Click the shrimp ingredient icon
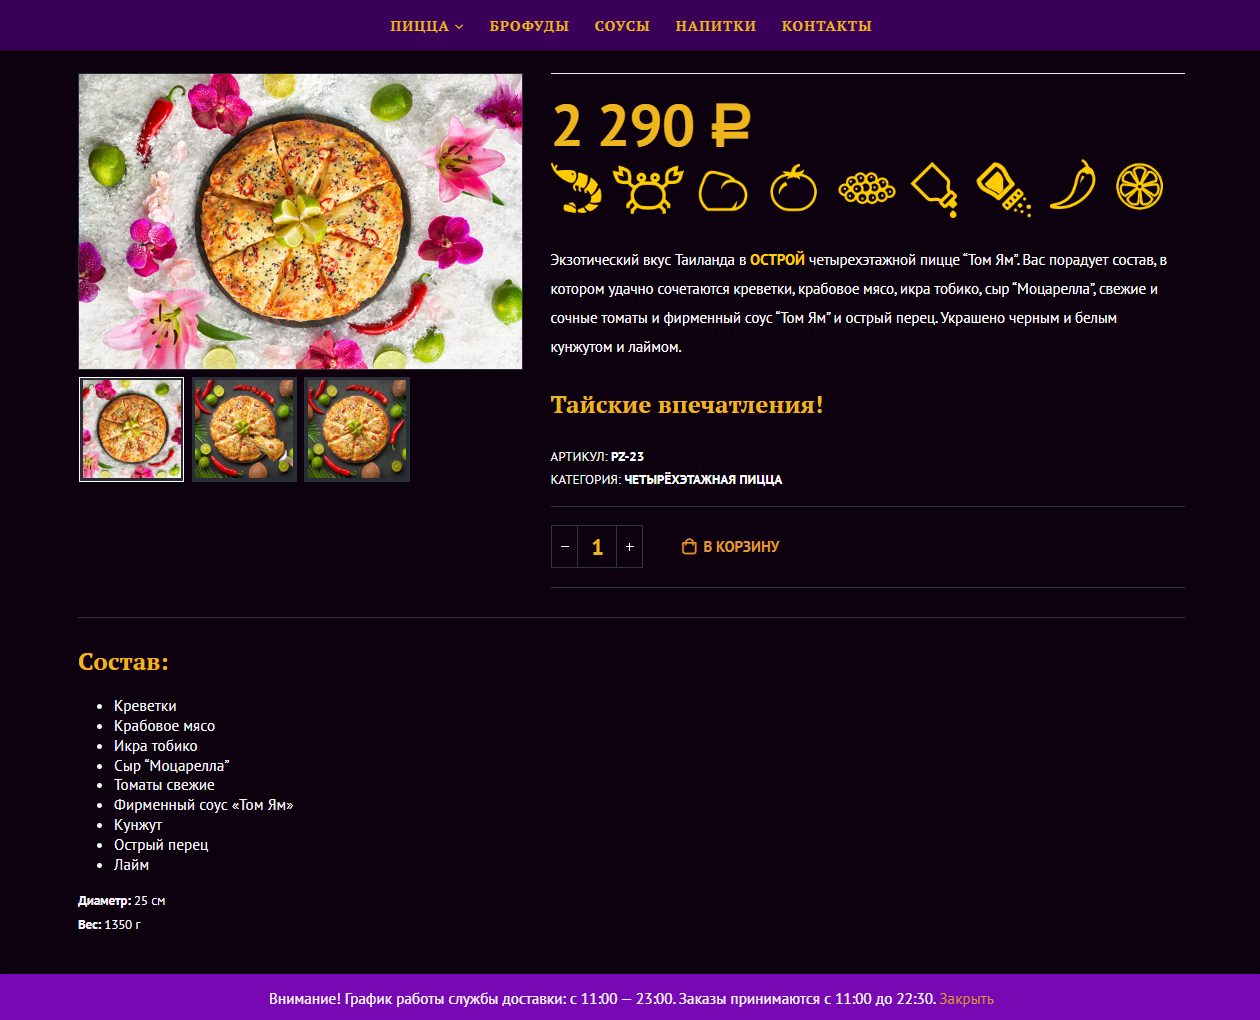The image size is (1260, 1020). (x=577, y=188)
